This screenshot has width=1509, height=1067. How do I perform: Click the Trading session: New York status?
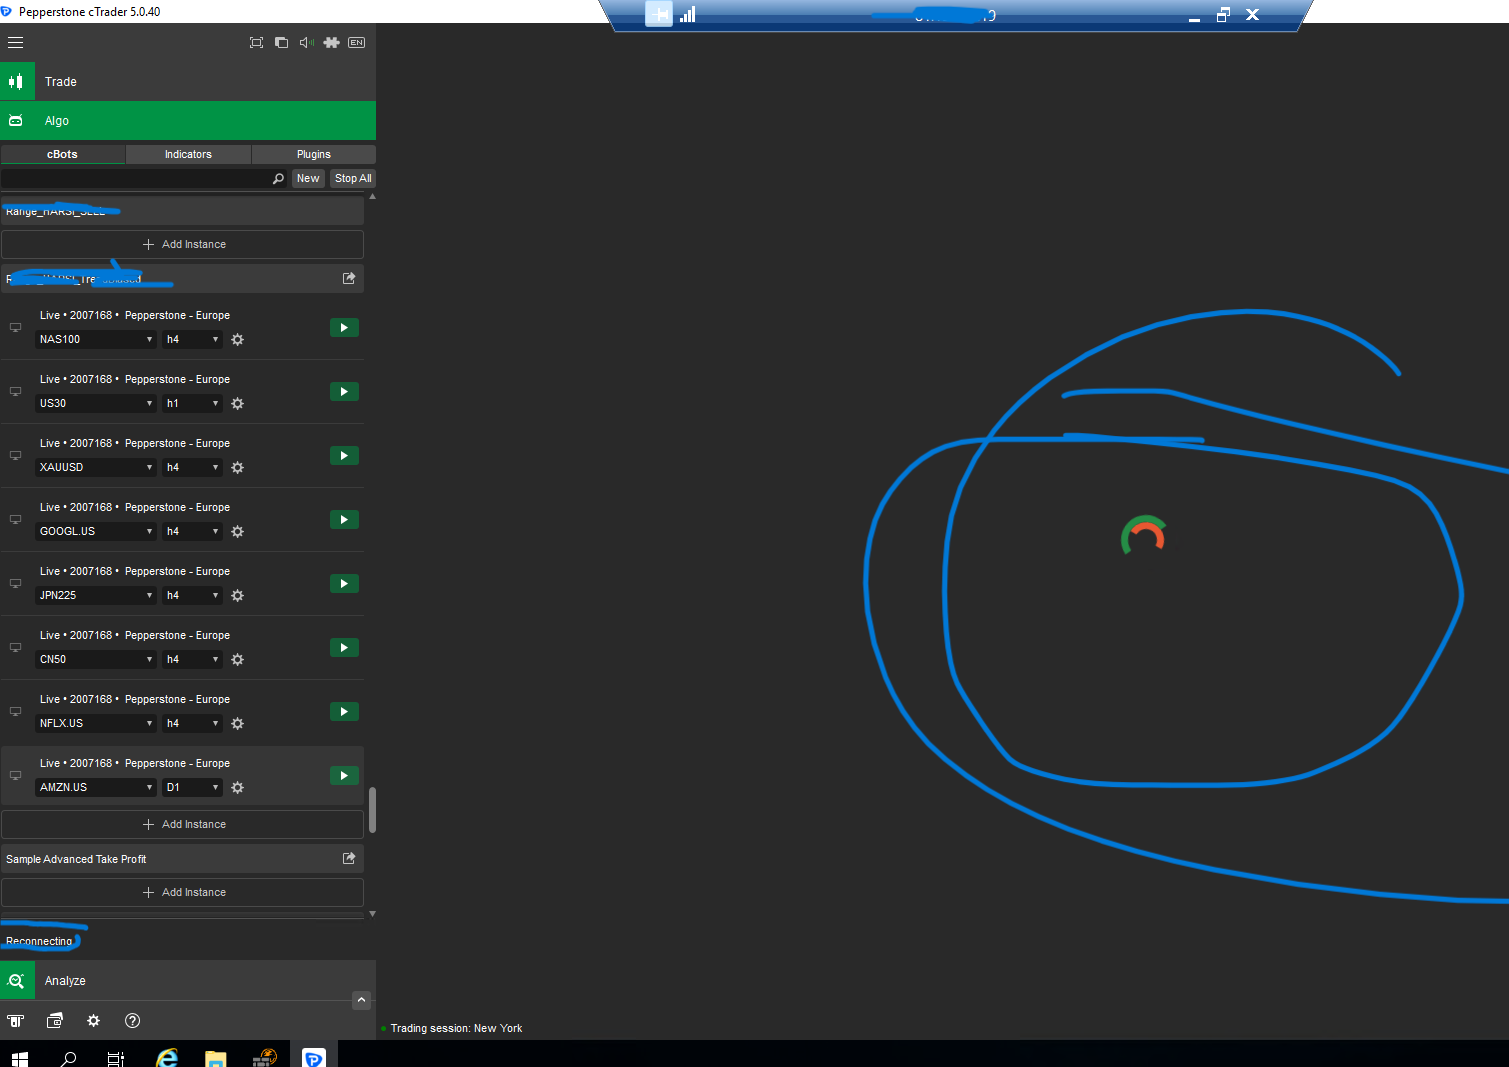[x=456, y=1028]
